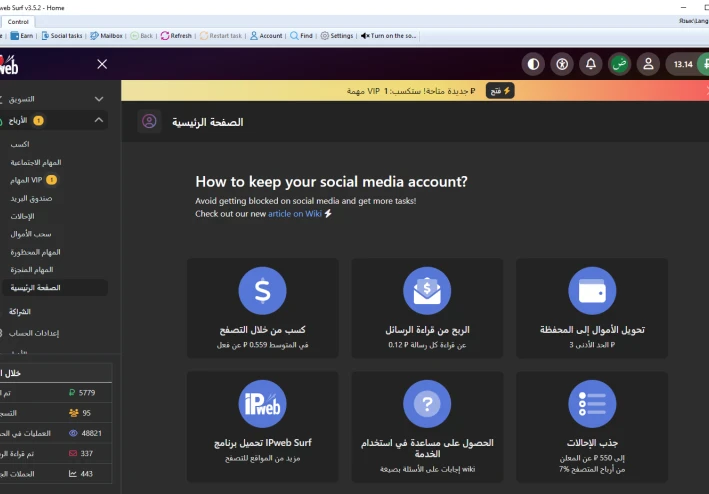The width and height of the screenshot is (709, 494).
Task: Go Back using the toolbar
Action: point(142,36)
